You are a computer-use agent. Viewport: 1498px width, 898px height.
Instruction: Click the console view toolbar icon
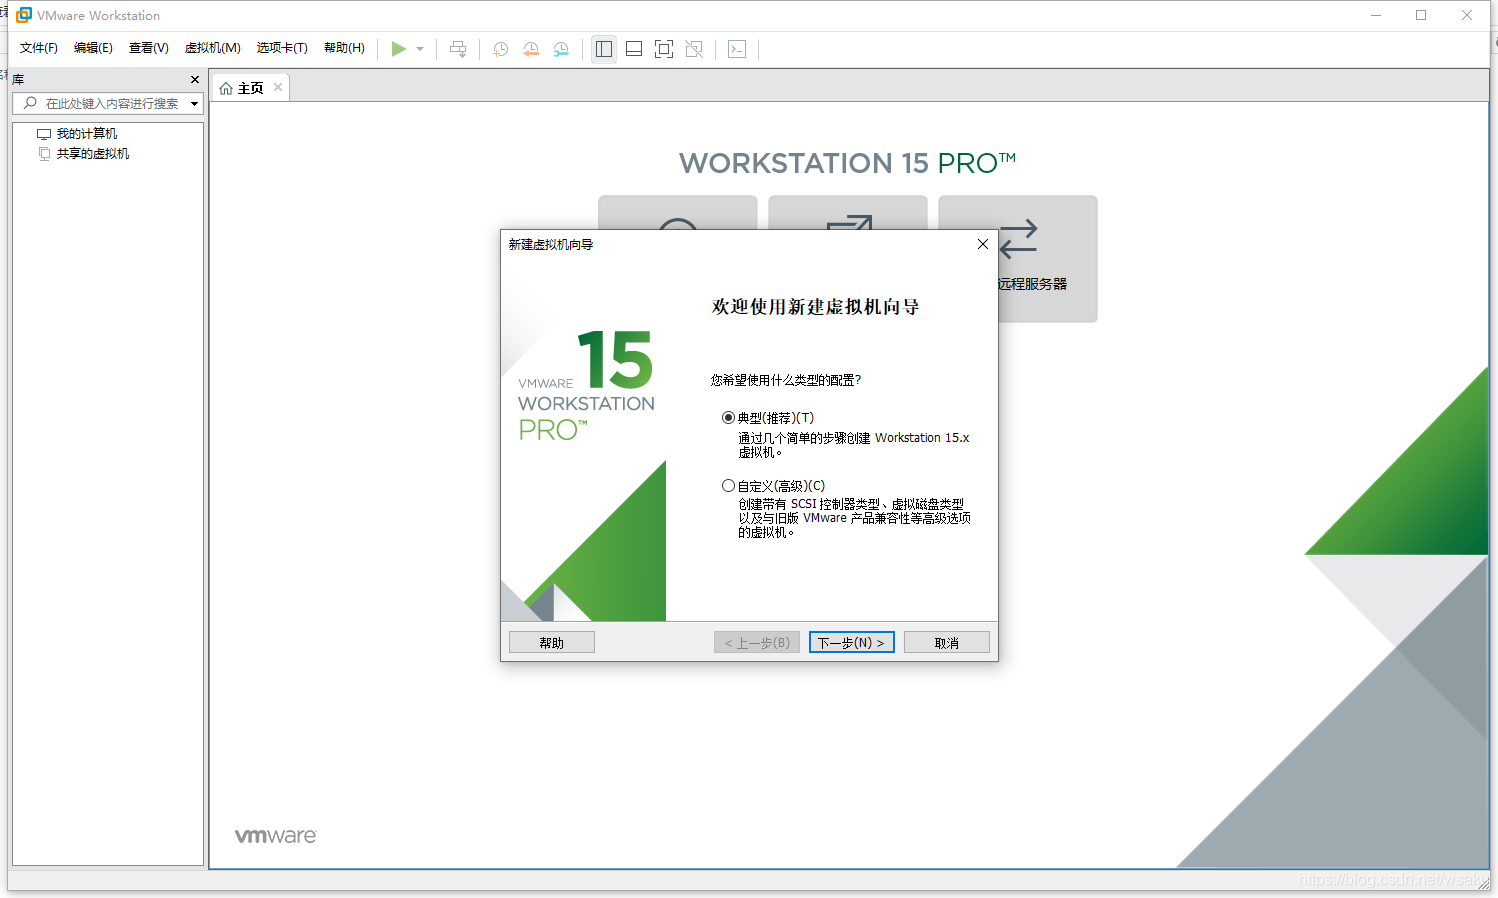pos(737,49)
